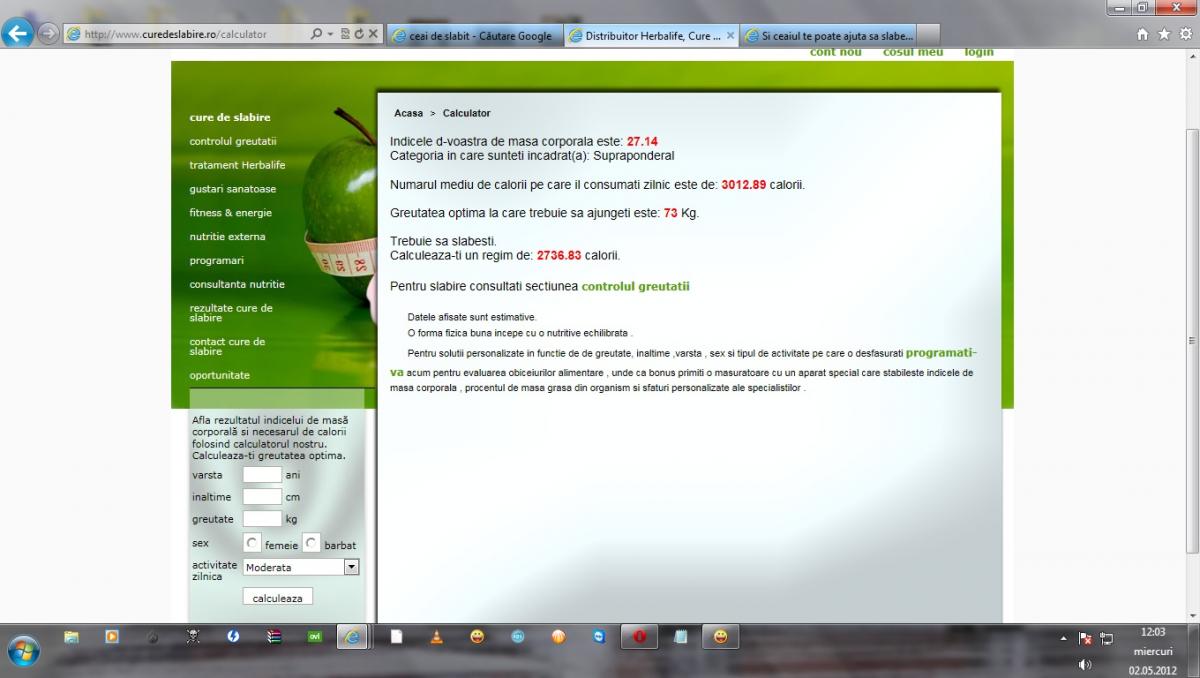Open VLC media player from taskbar

click(436, 636)
